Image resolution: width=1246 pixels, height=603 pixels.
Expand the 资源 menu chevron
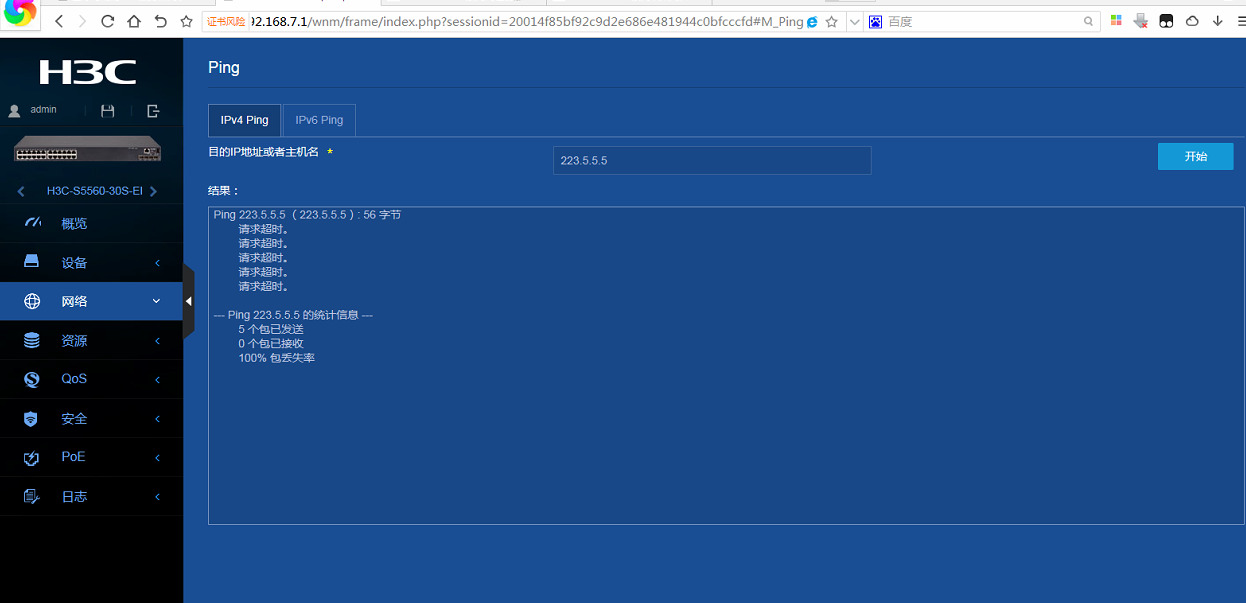[157, 341]
